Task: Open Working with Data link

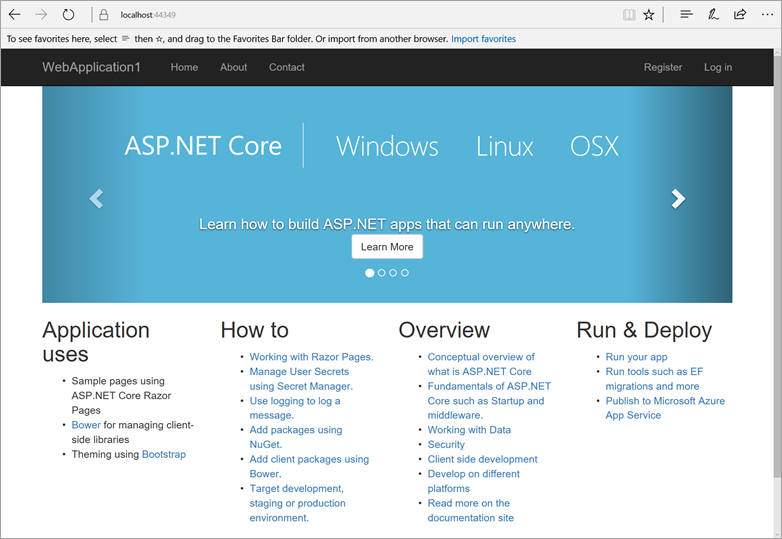Action: pyautogui.click(x=469, y=430)
